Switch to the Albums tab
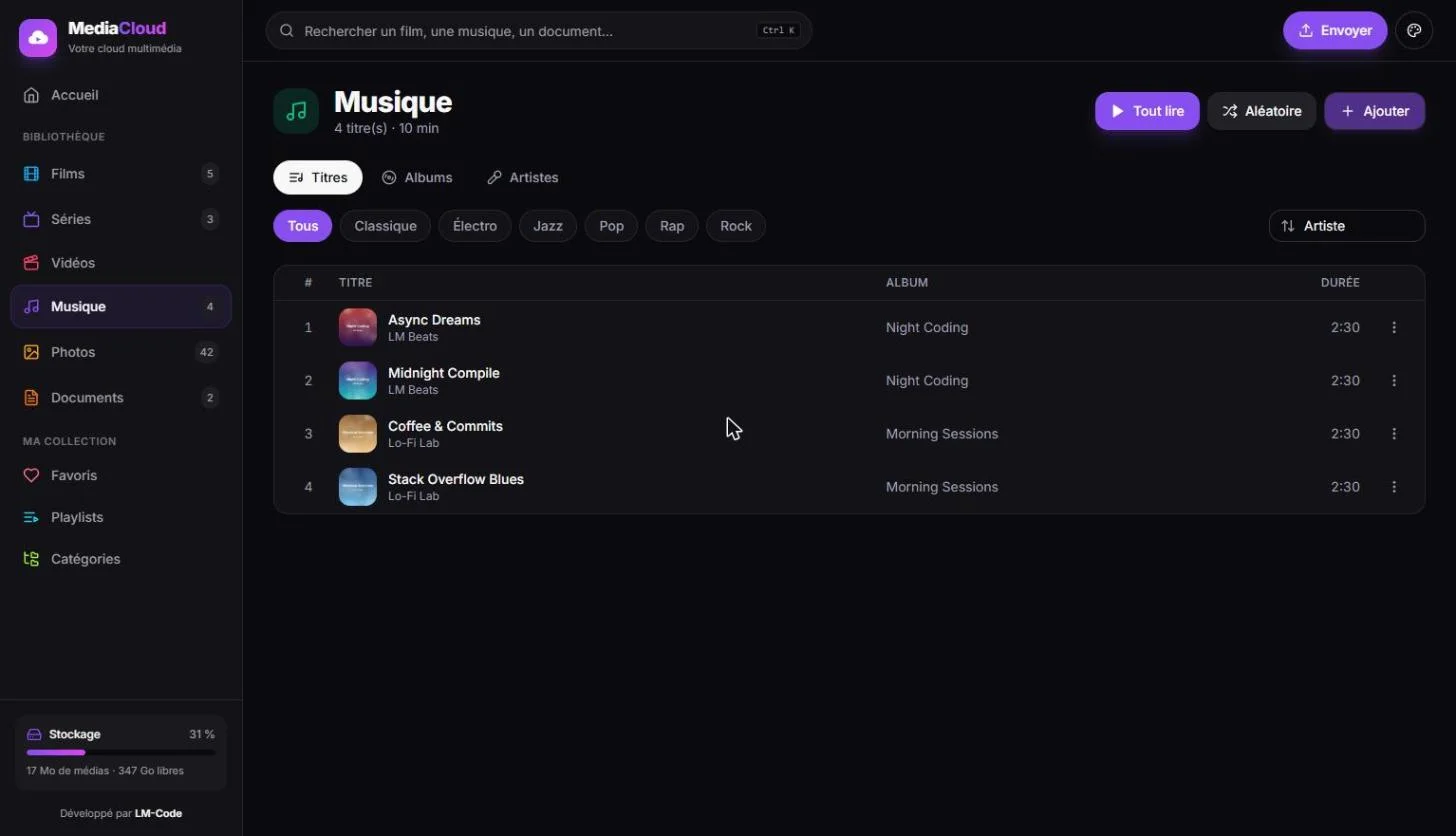 pyautogui.click(x=417, y=178)
